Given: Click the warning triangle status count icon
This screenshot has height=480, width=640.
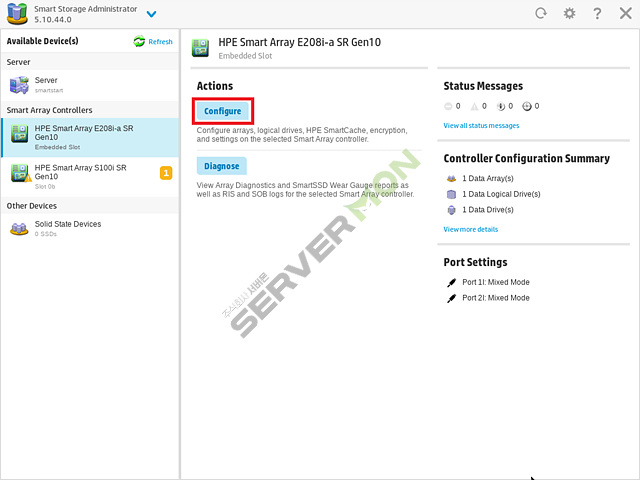Looking at the screenshot, I should click(x=474, y=107).
